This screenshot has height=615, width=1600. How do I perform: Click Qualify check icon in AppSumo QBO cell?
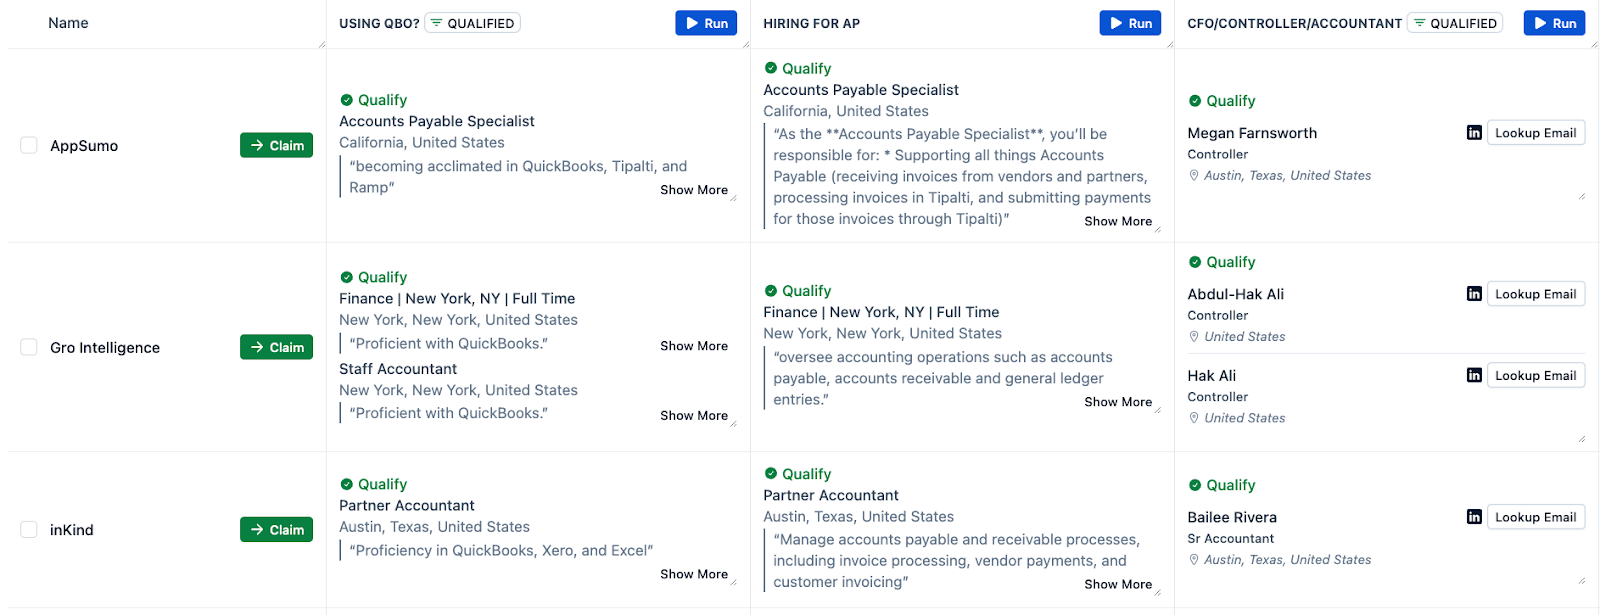(346, 100)
